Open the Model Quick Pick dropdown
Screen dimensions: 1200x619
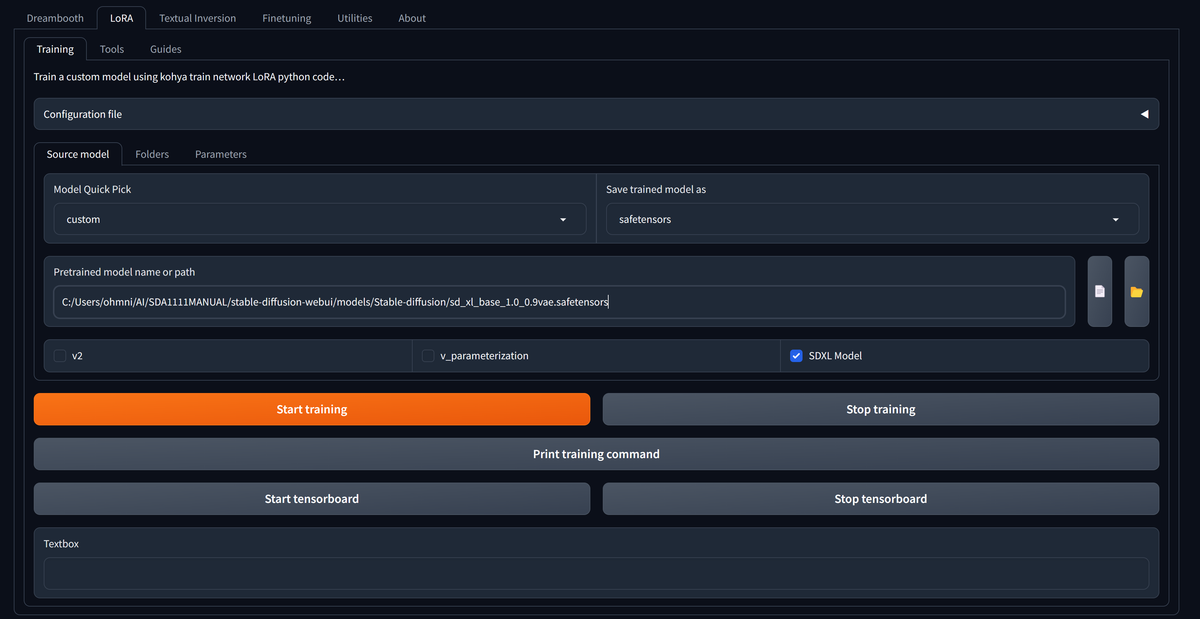coord(320,219)
